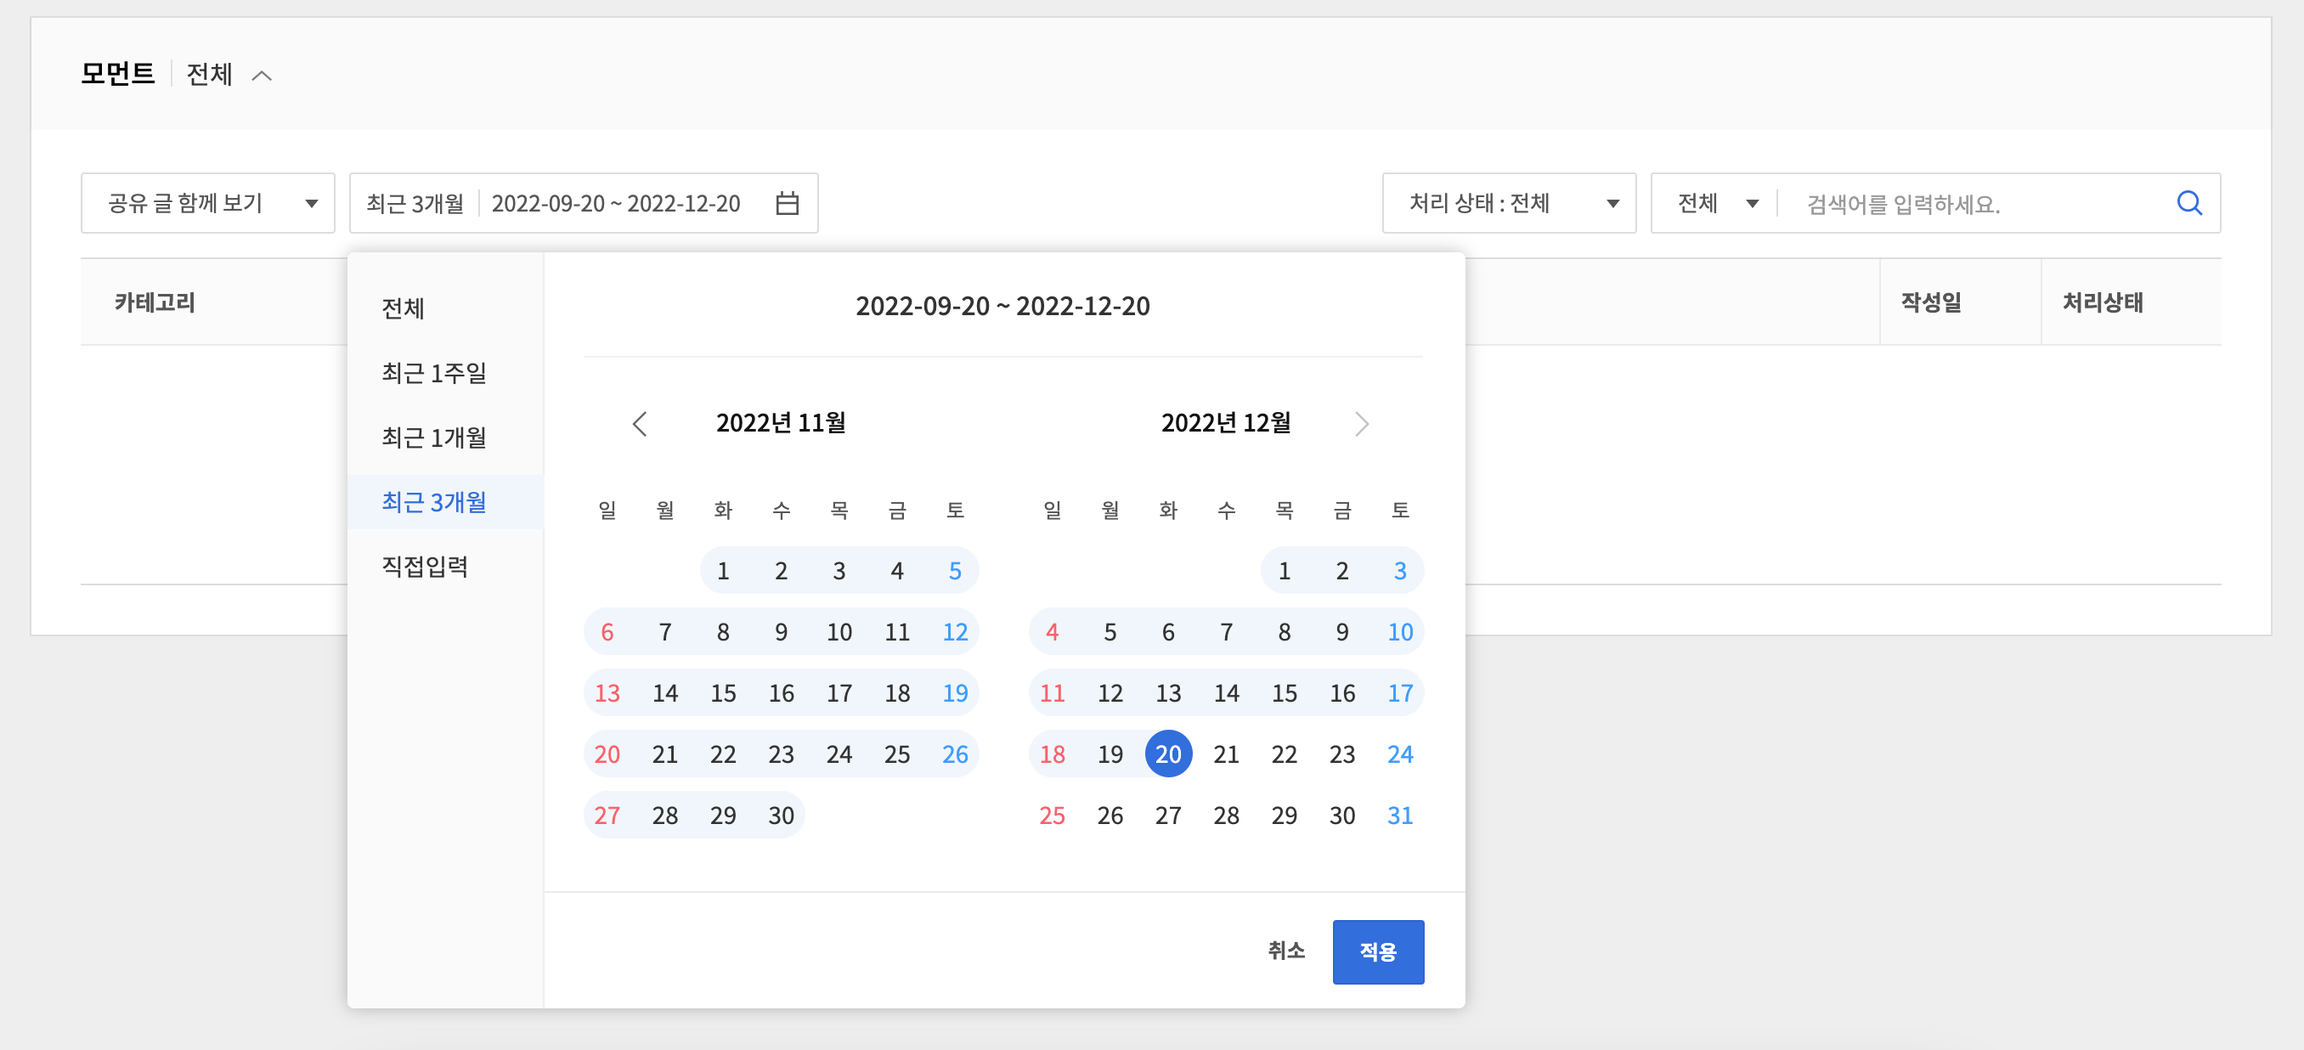Click the calendar icon in date field
Image resolution: width=2304 pixels, height=1050 pixels.
pos(787,203)
